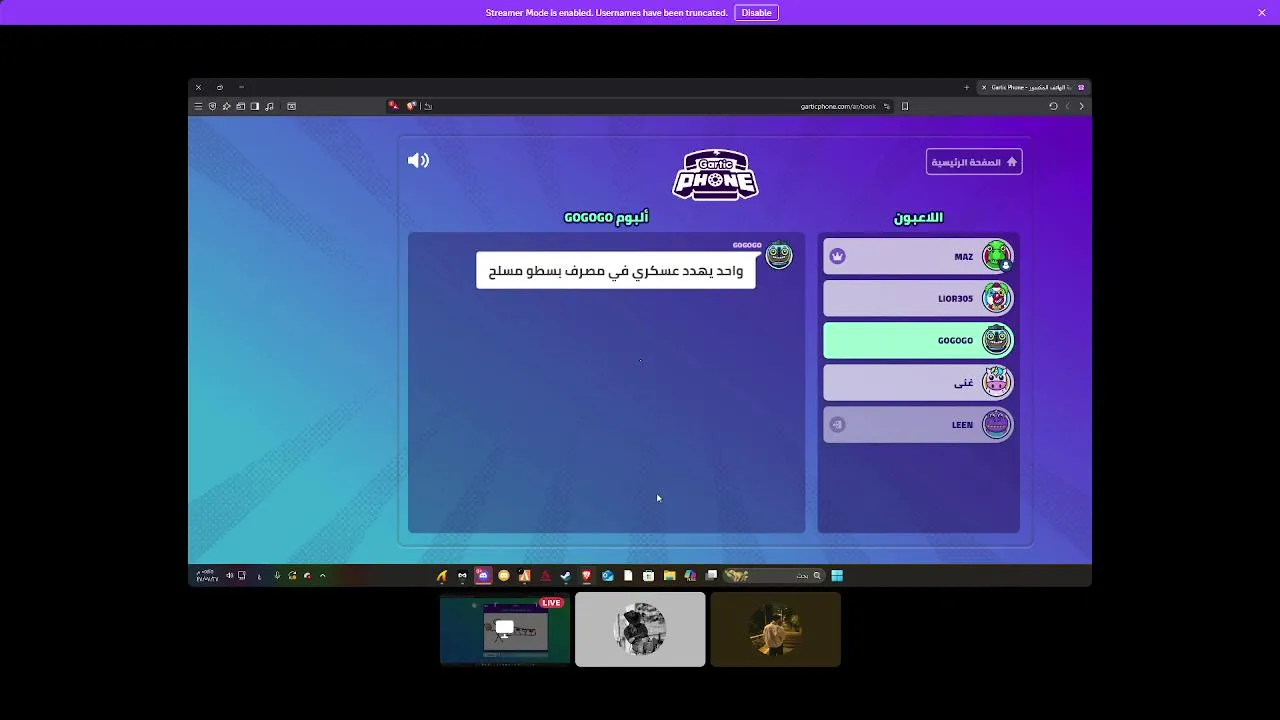Click taskbar volume speaker icon
1280x720 pixels.
[x=229, y=575]
